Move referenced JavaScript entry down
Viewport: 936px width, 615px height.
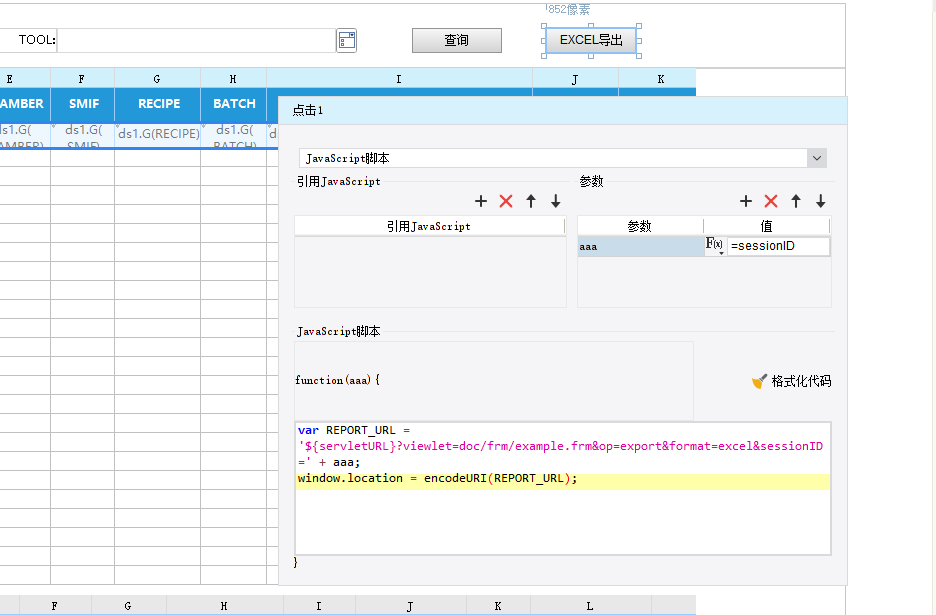coord(556,201)
